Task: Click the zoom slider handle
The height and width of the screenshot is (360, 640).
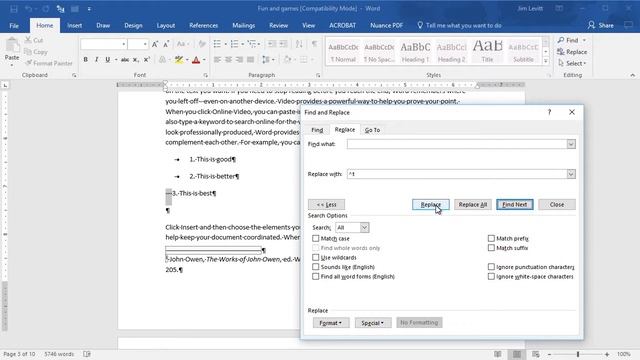Action: 578,354
